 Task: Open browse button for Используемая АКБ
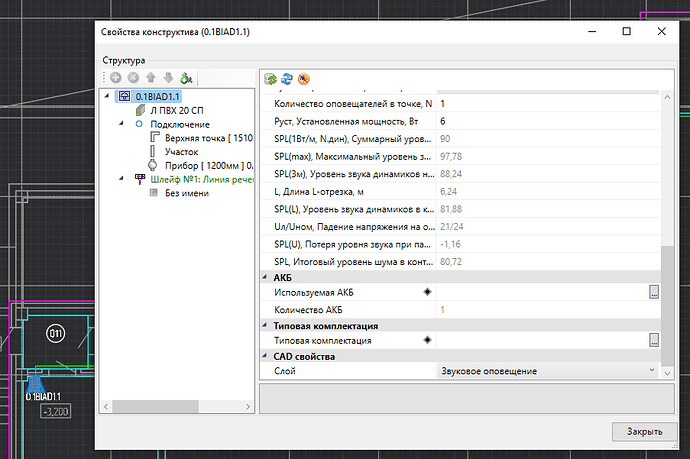[x=653, y=292]
